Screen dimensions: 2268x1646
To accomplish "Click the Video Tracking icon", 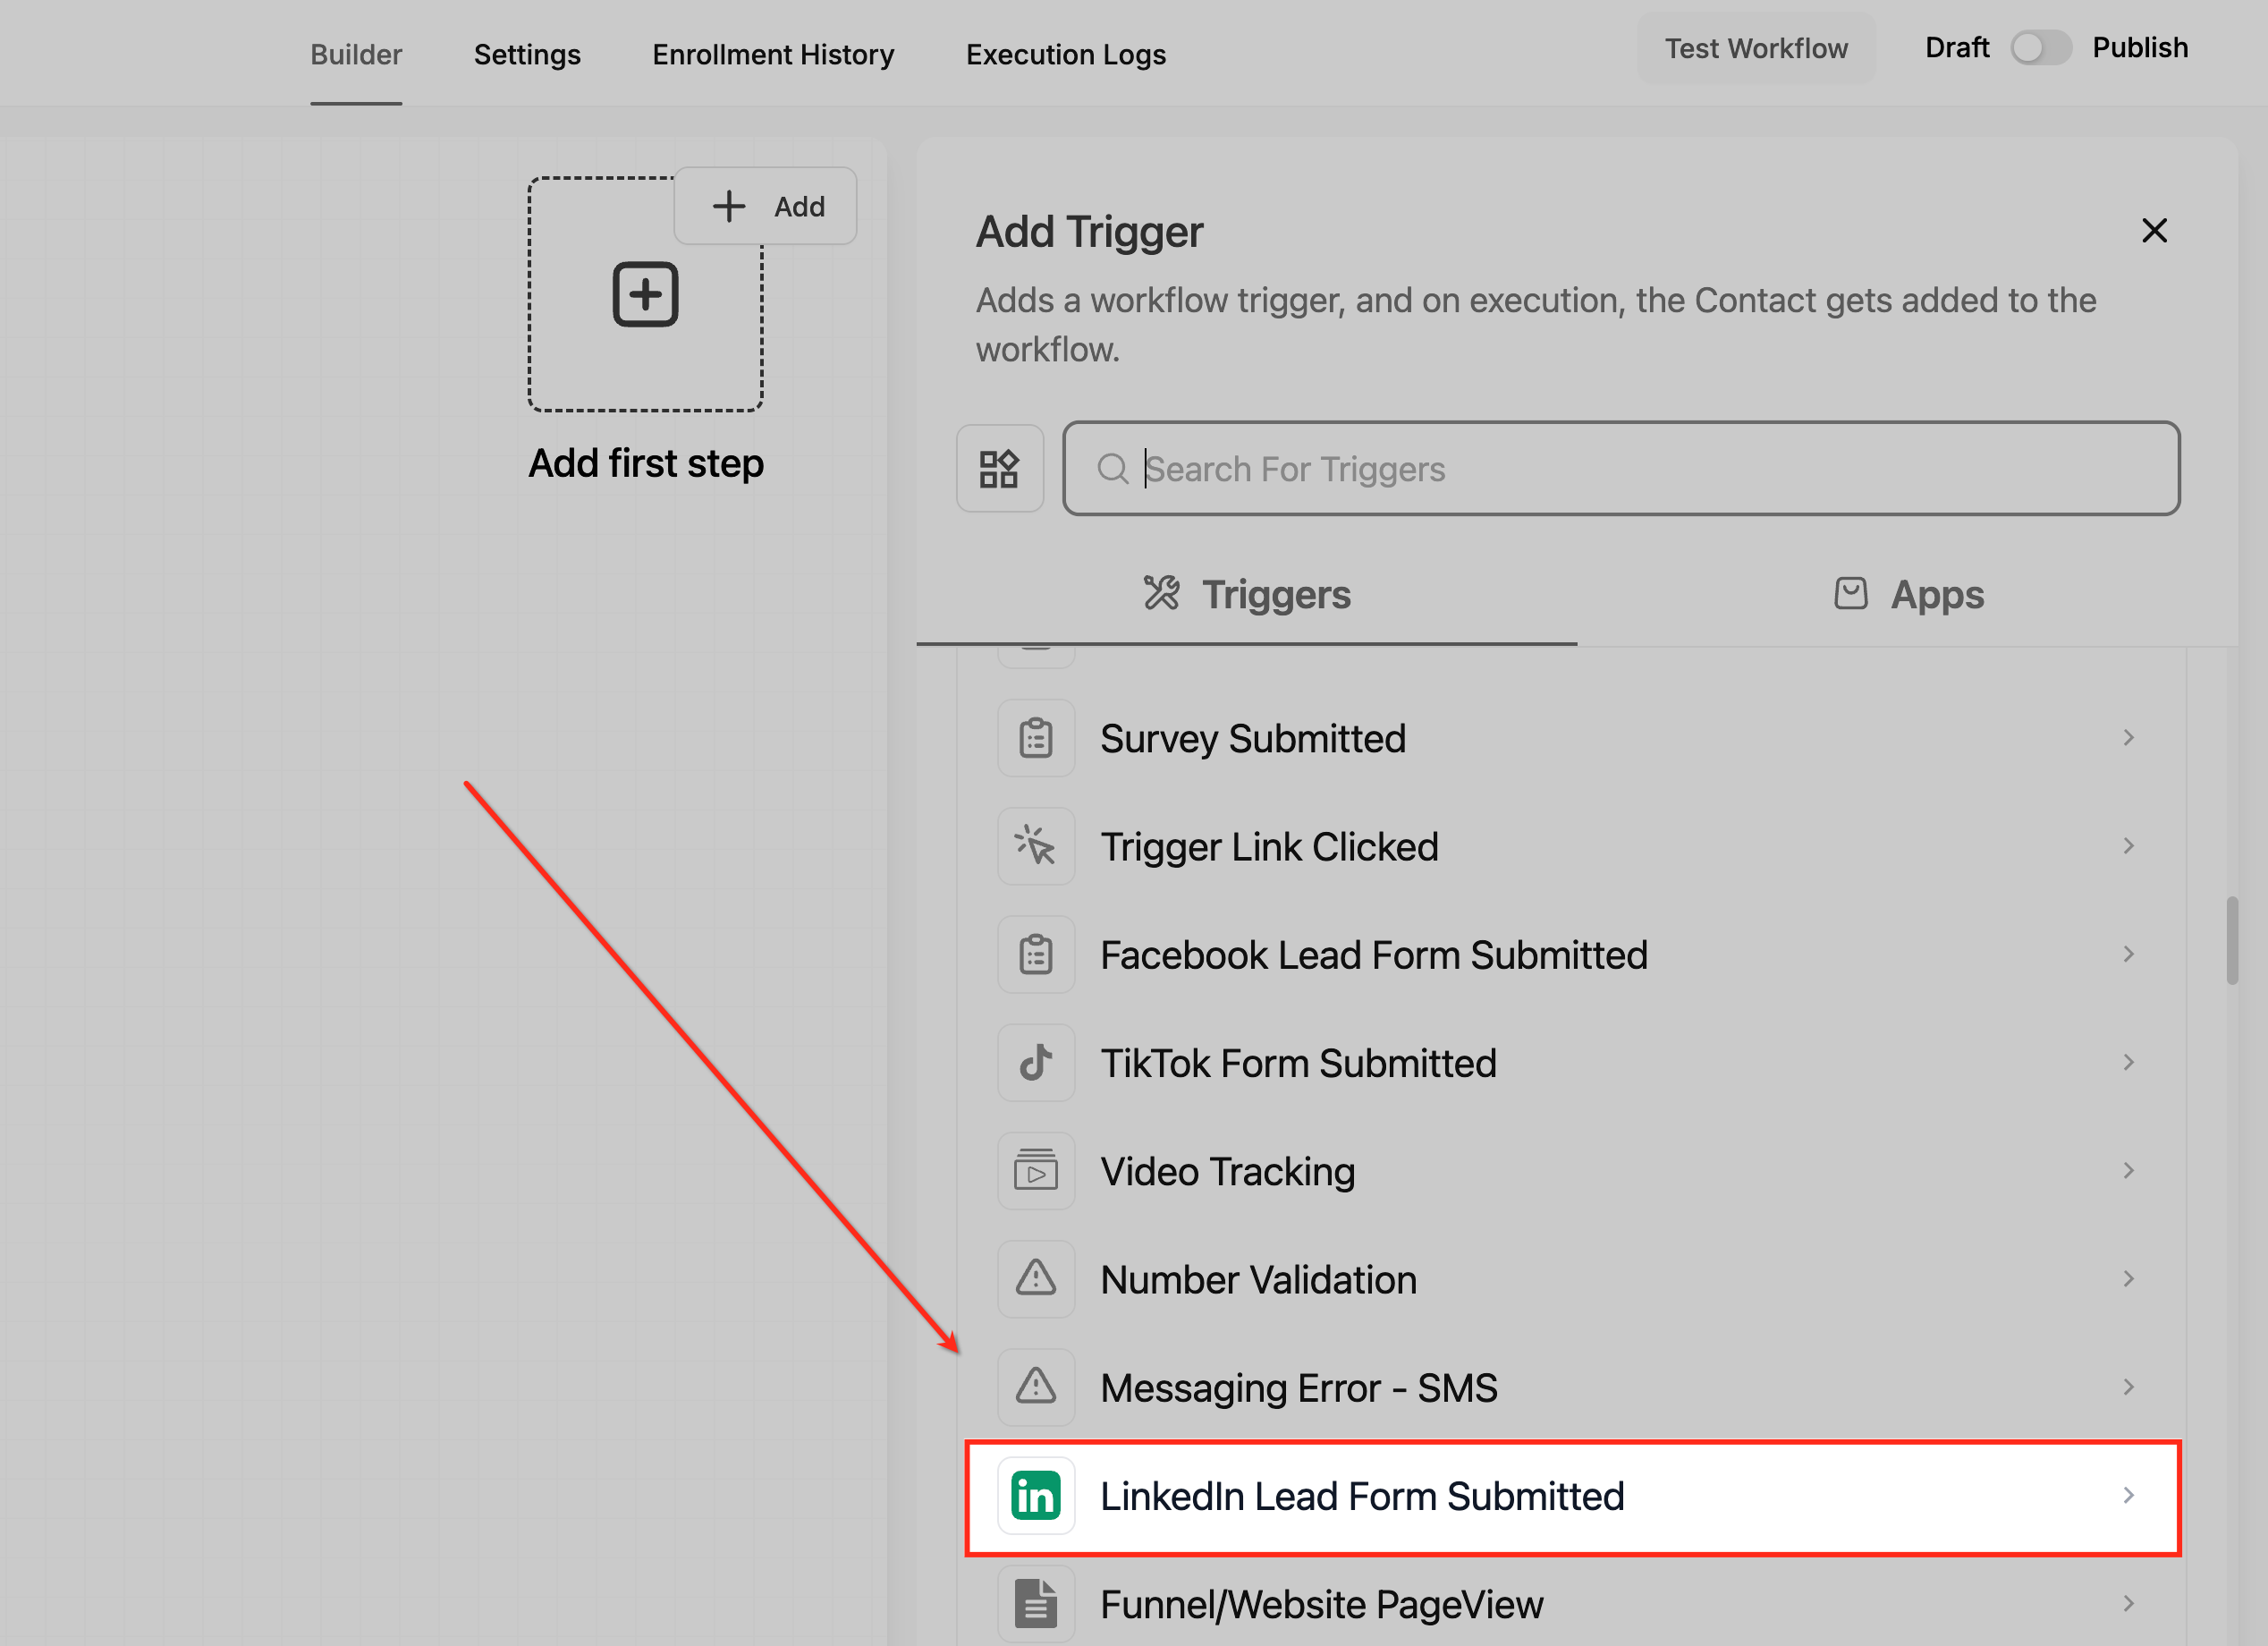I will point(1035,1171).
